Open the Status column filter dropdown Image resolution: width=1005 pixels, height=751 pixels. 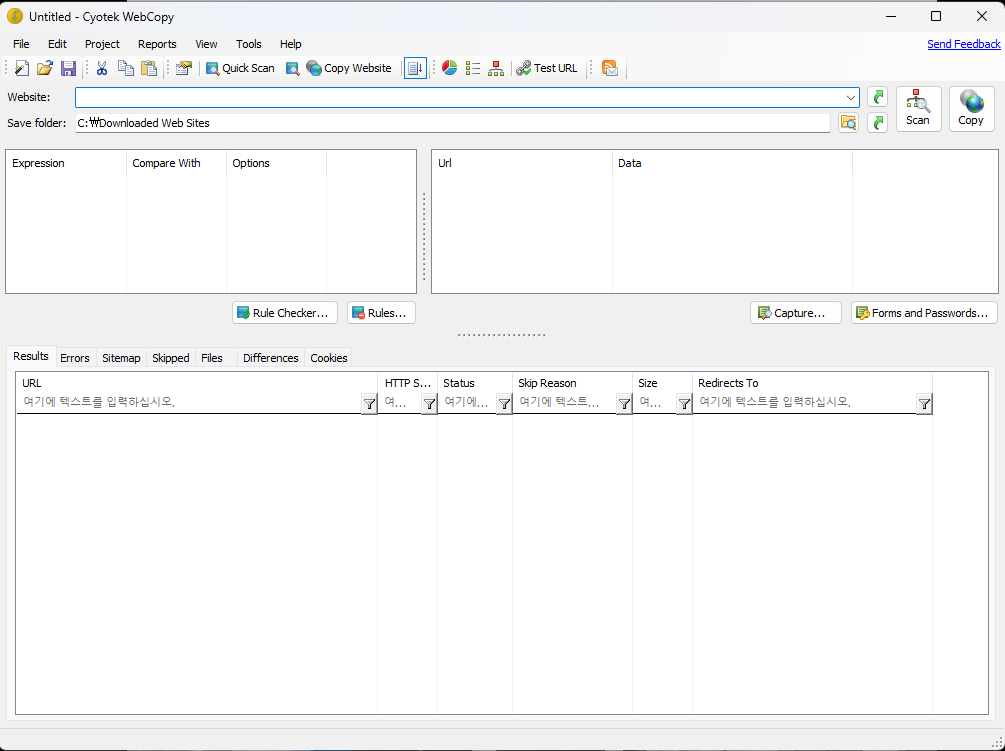[x=504, y=403]
